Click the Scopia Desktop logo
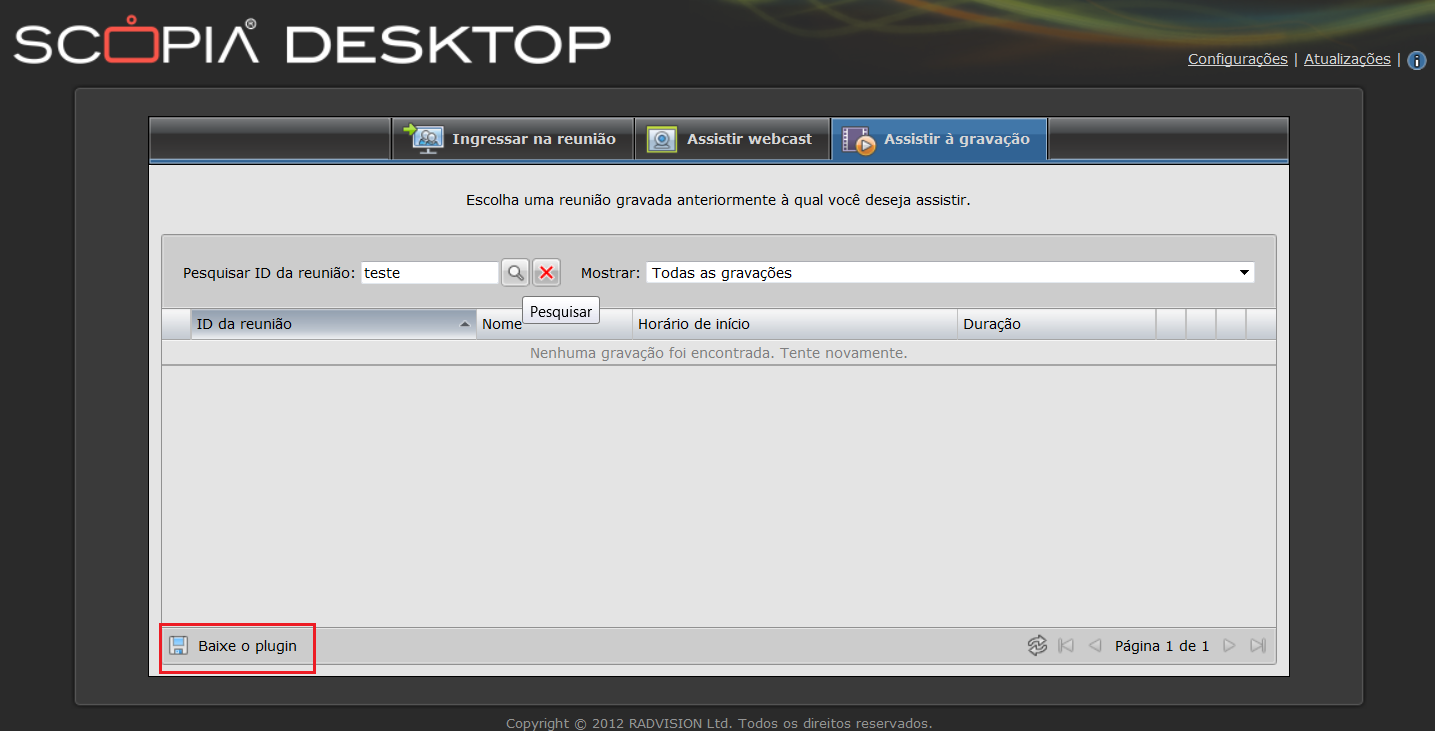1435x731 pixels. point(312,44)
